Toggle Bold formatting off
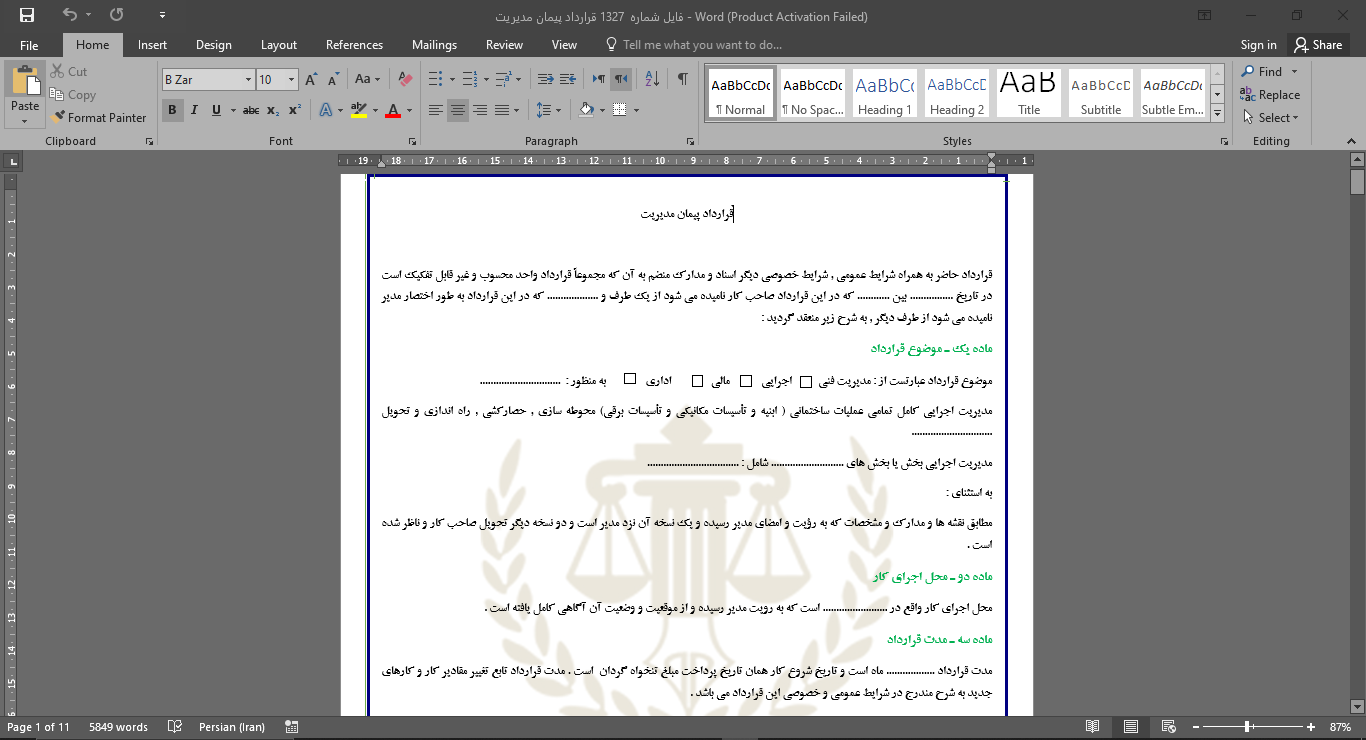 pos(172,110)
